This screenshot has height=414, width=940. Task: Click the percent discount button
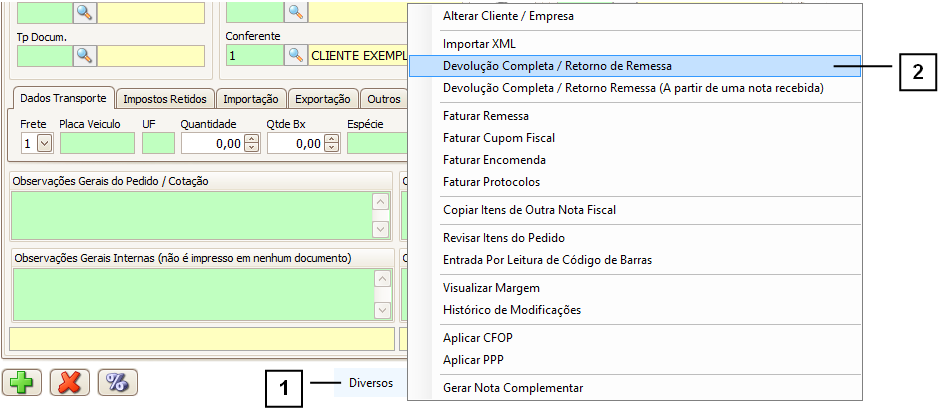point(117,383)
